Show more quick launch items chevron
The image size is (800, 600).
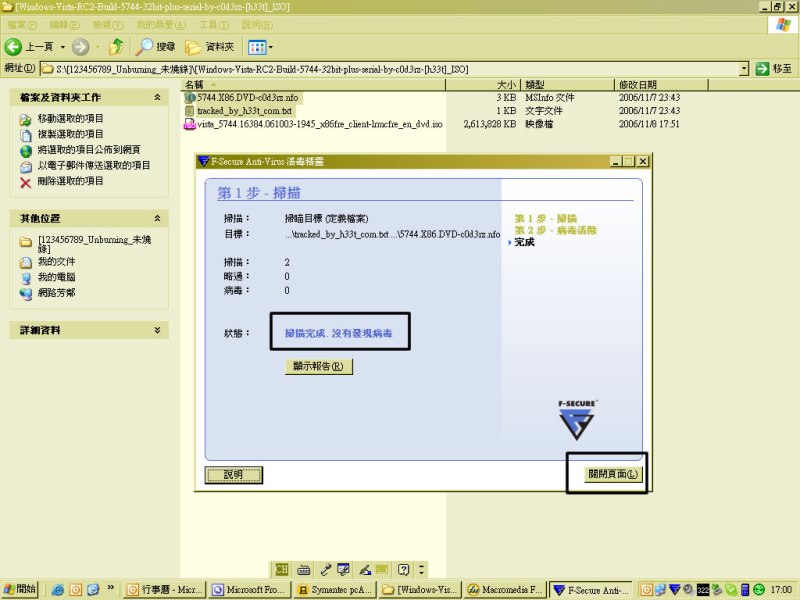pyautogui.click(x=110, y=587)
